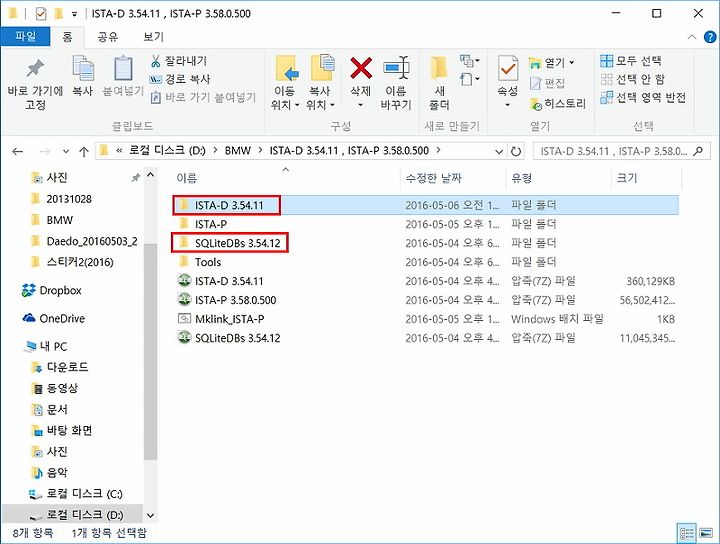Screen dimensions: 720x544
Task: Open file History (히스토리)
Action: tap(558, 104)
